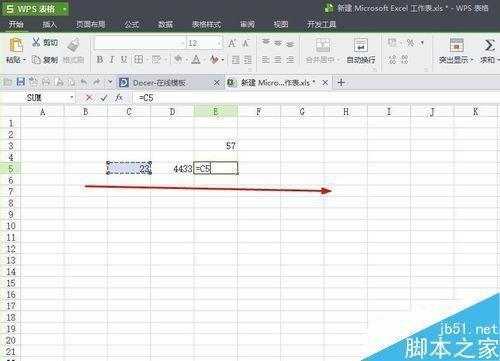Expand the Name Box SUM dropdown

72,98
